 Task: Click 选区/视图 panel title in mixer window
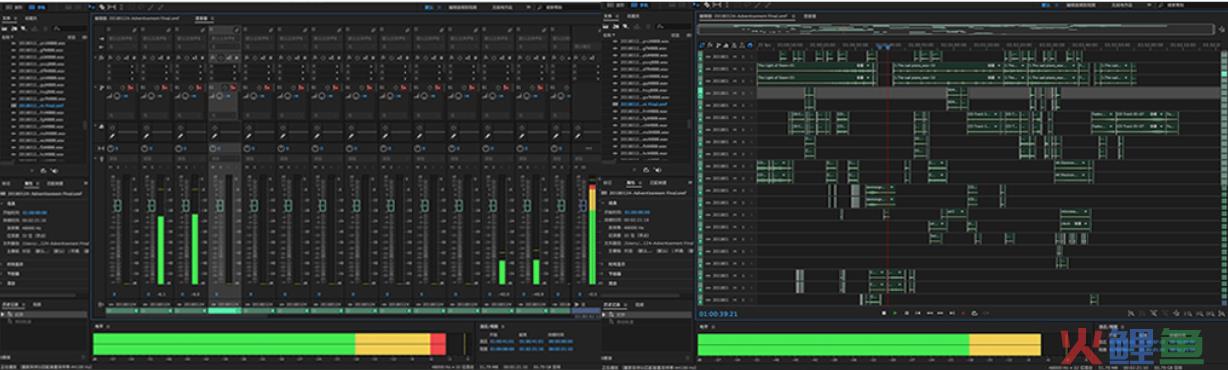[490, 325]
